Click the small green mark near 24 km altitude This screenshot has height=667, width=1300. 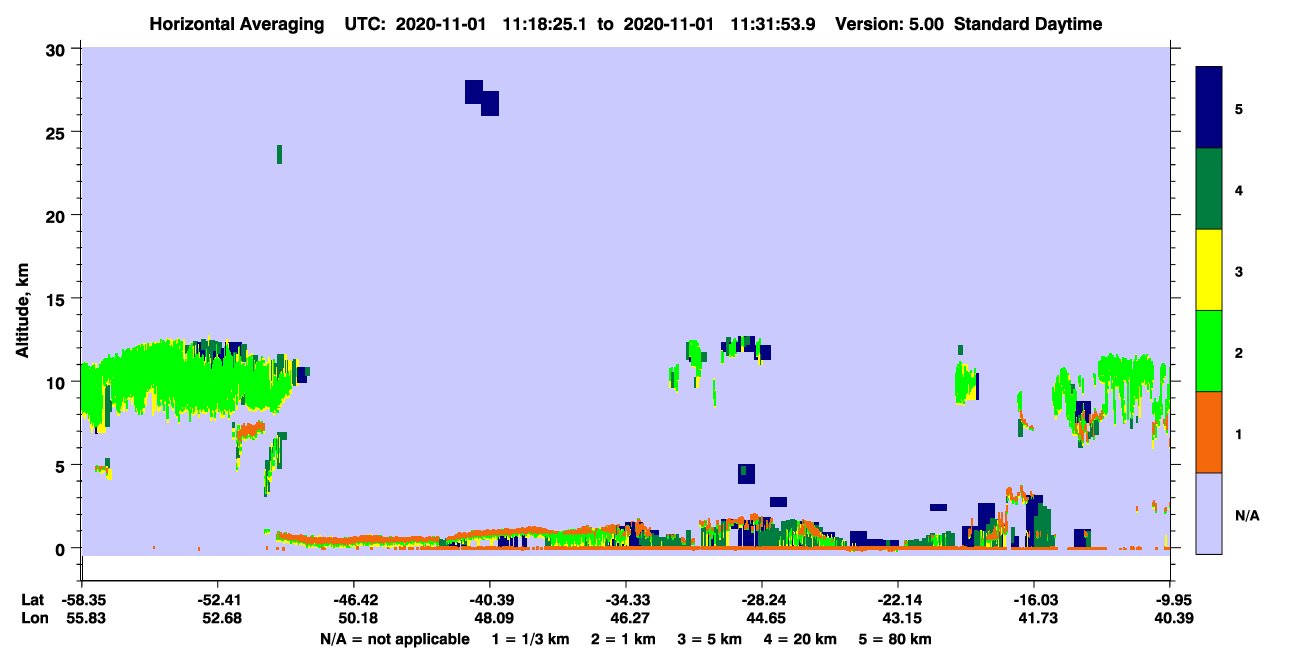279,154
